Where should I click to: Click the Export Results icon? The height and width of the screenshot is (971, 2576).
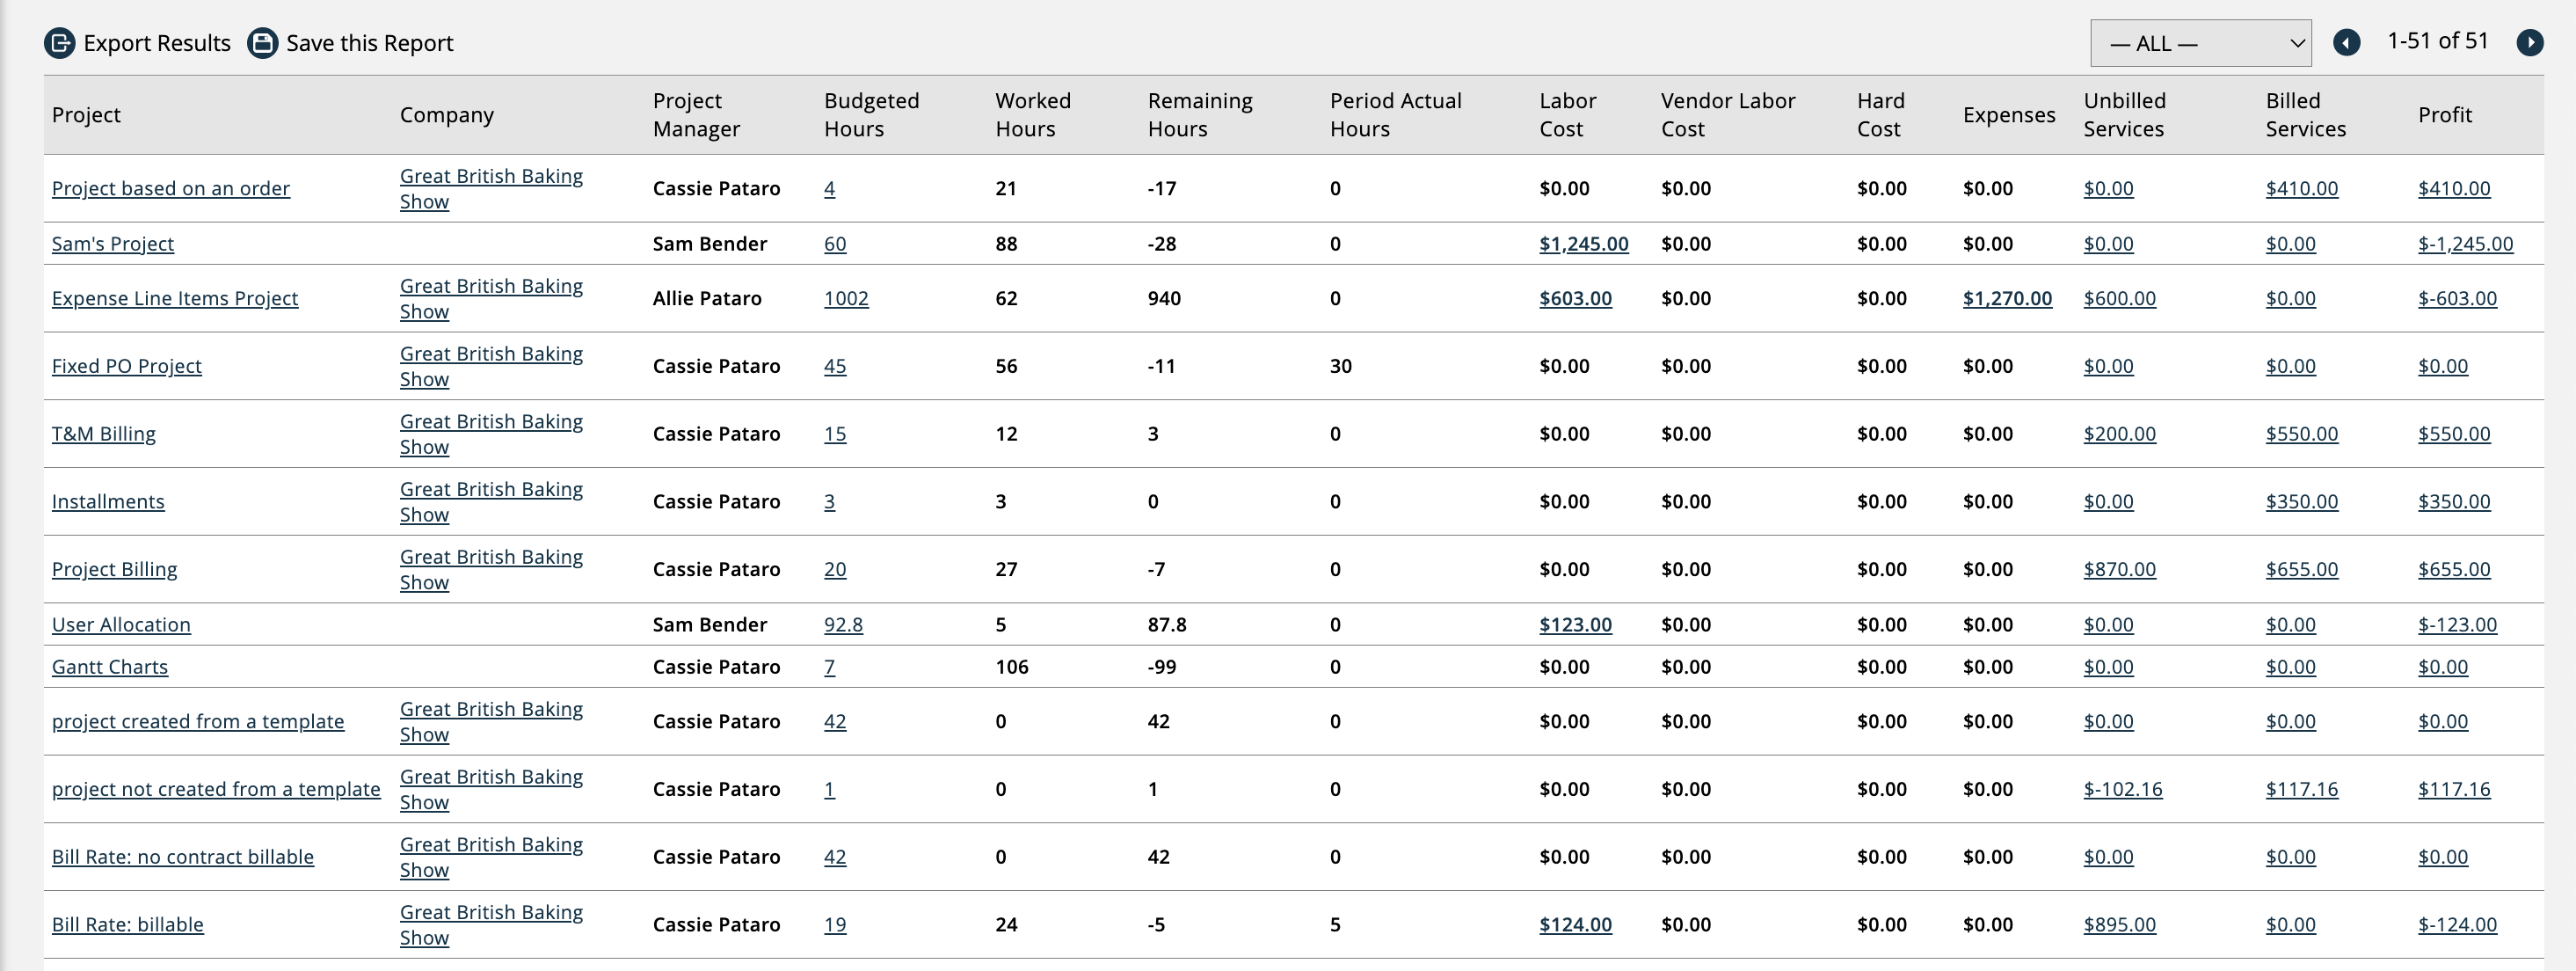60,42
